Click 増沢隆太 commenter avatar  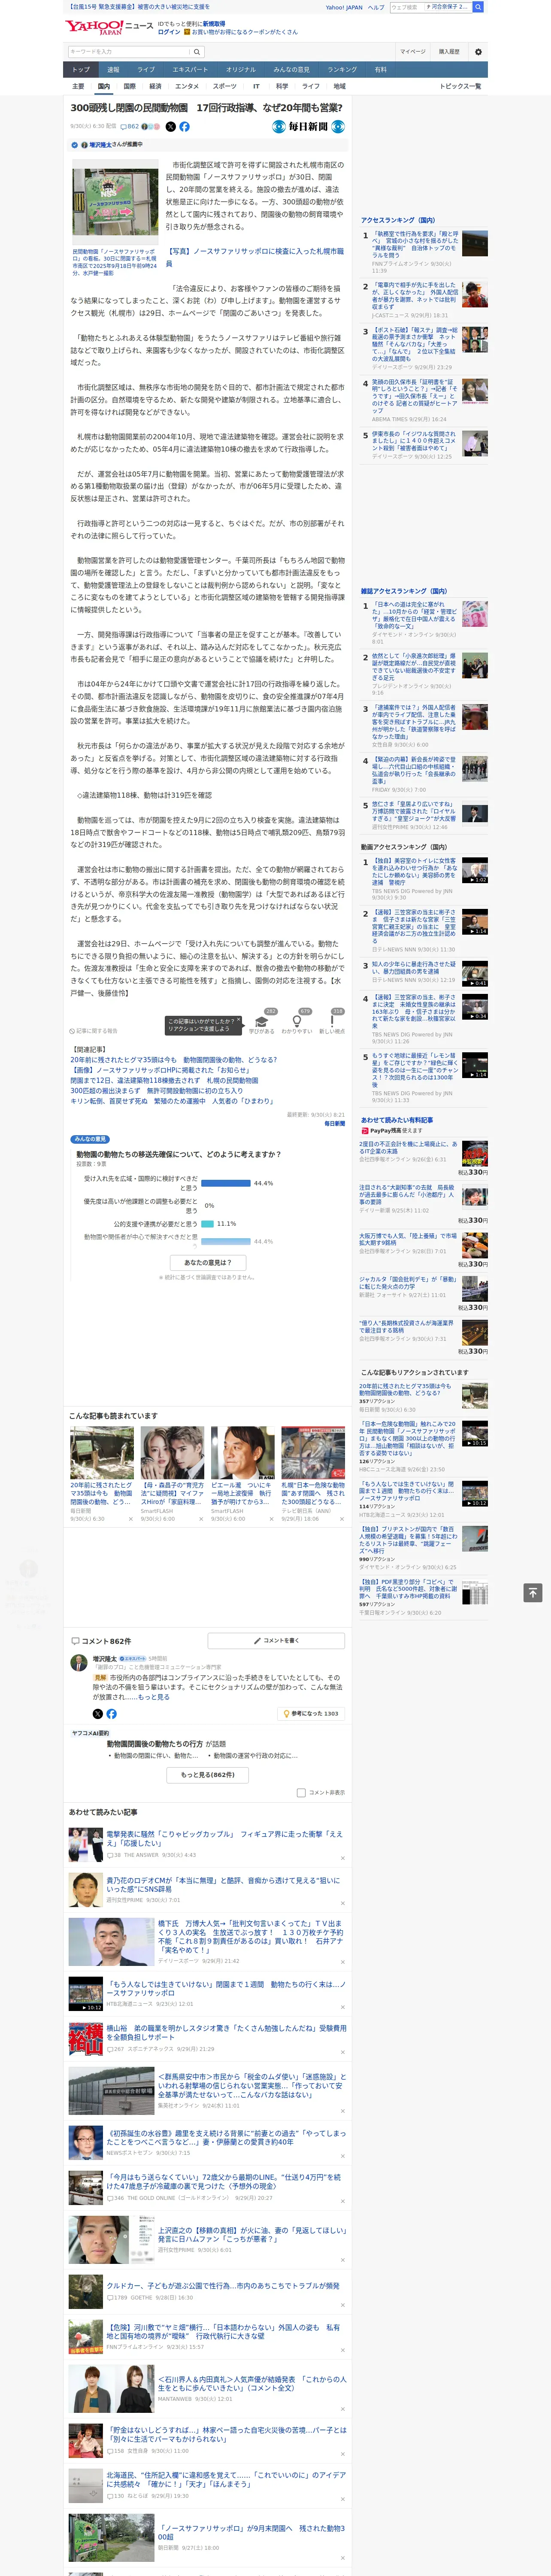pyautogui.click(x=78, y=1663)
